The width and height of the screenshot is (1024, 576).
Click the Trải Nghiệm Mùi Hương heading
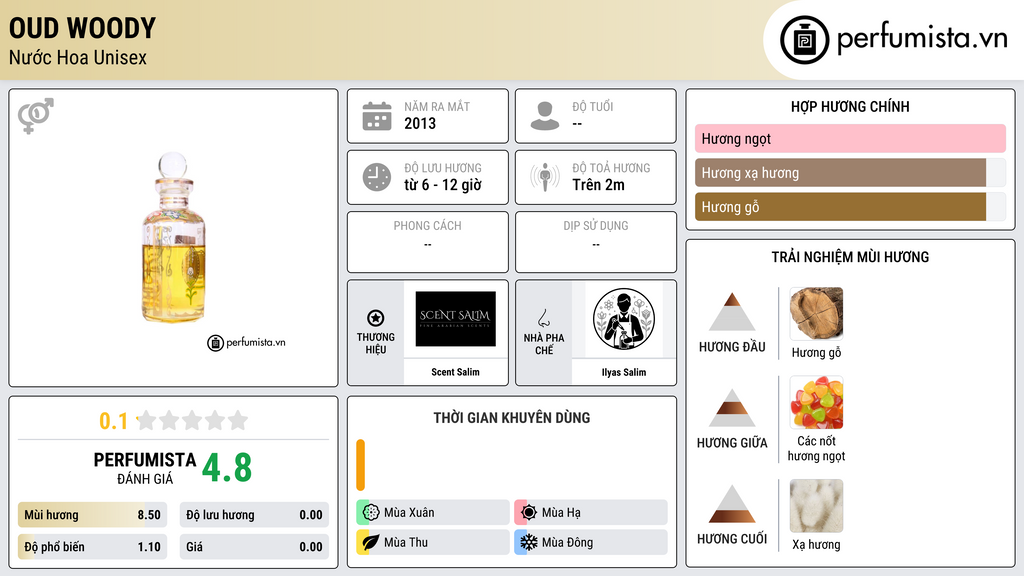coord(850,257)
